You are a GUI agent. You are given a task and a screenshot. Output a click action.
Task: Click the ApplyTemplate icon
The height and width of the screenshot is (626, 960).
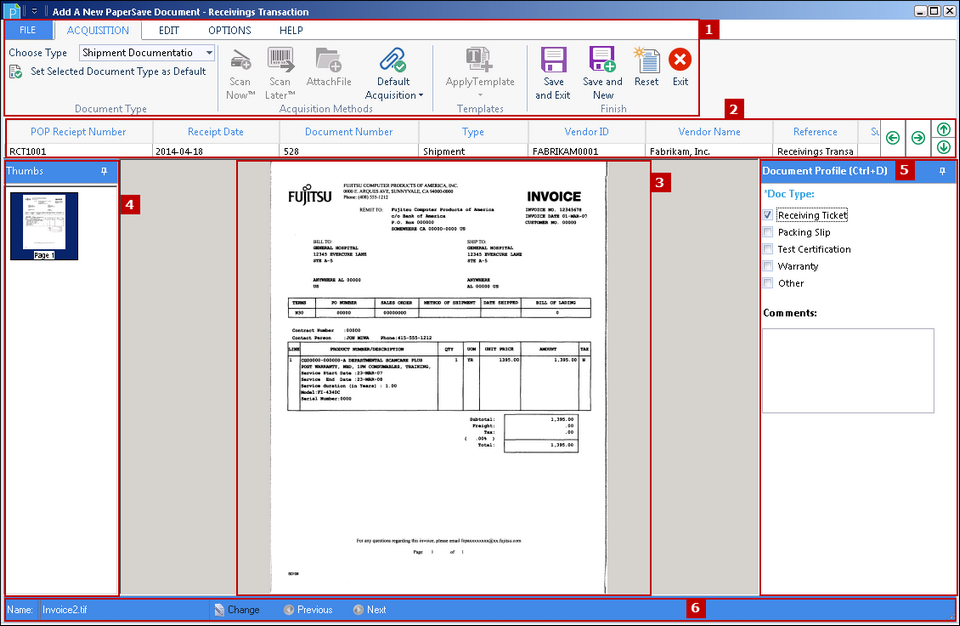click(x=479, y=59)
